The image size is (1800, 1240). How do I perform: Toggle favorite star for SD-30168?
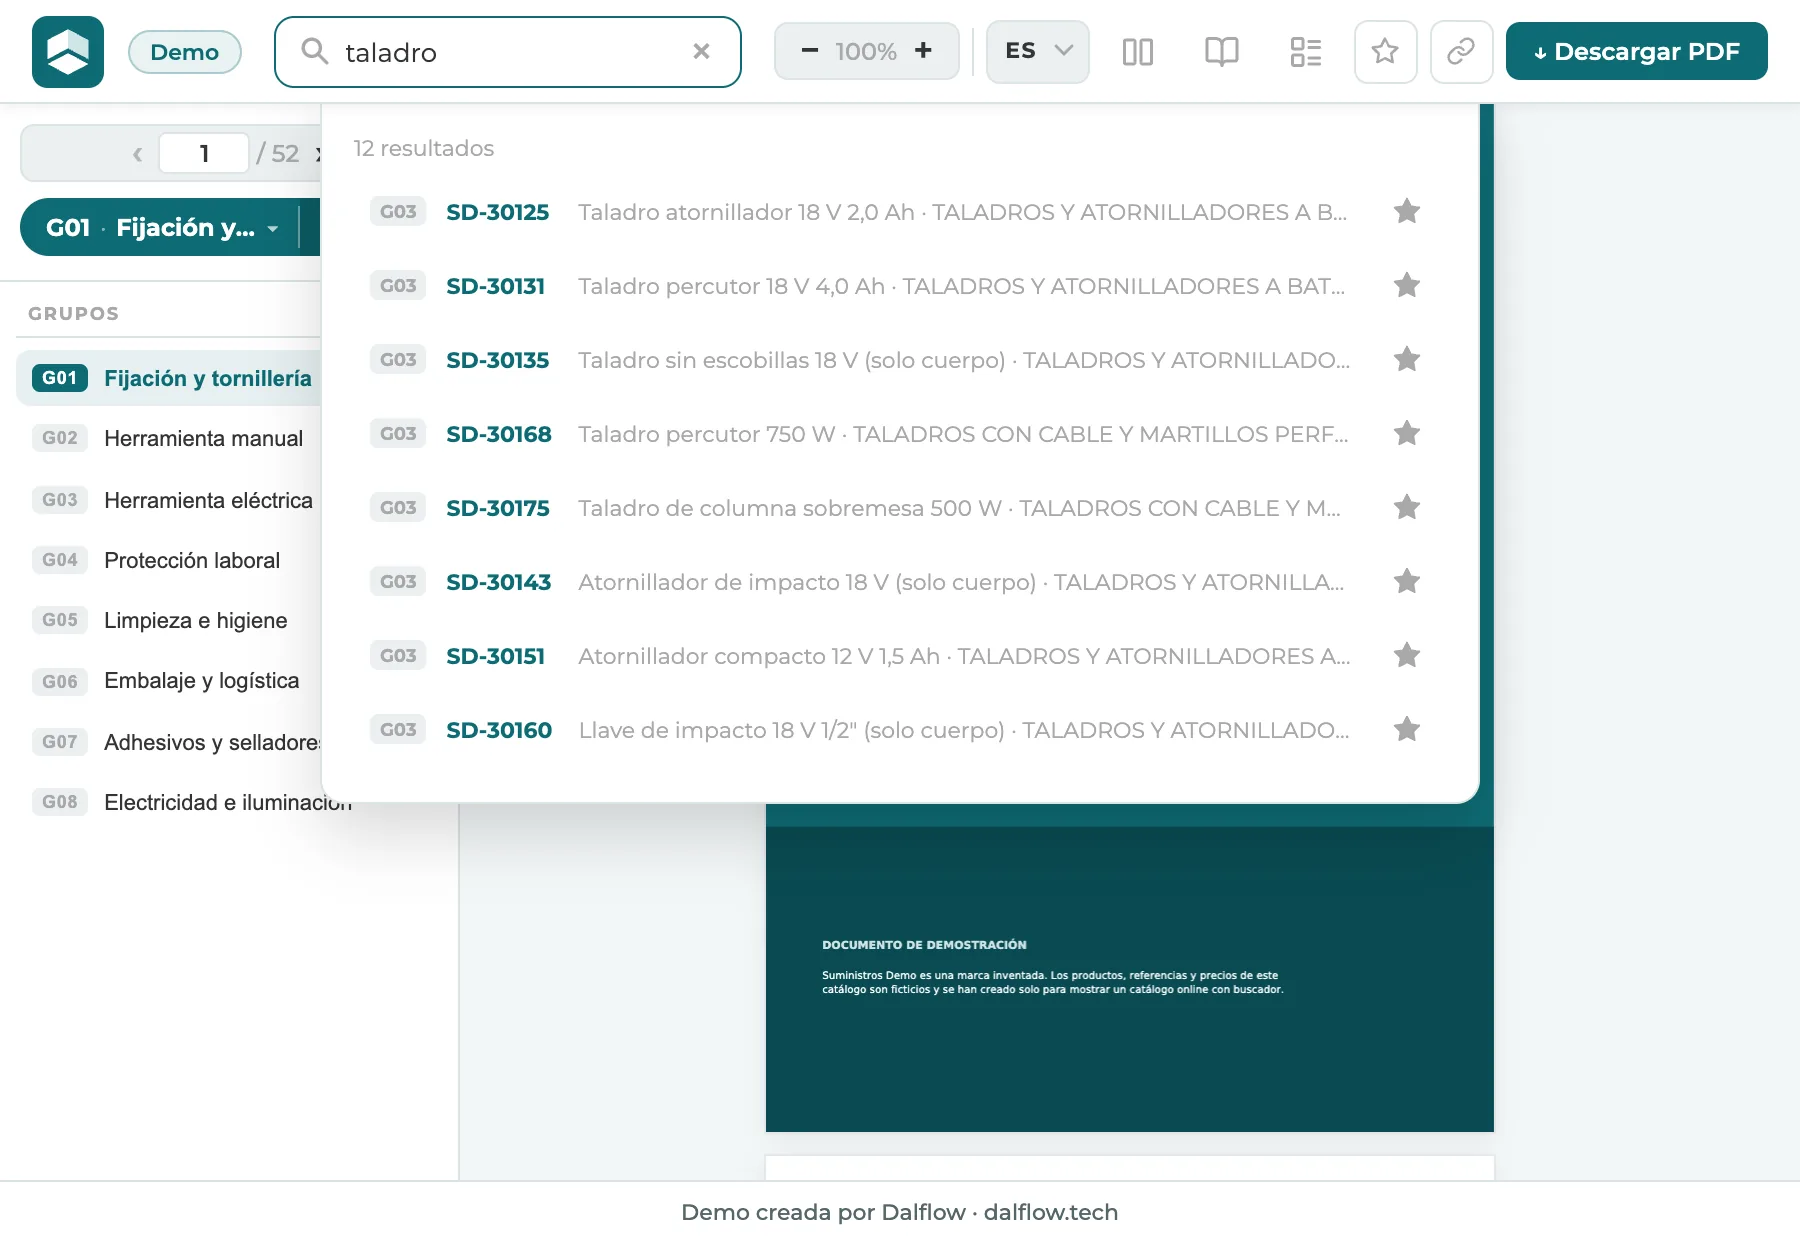click(1407, 433)
